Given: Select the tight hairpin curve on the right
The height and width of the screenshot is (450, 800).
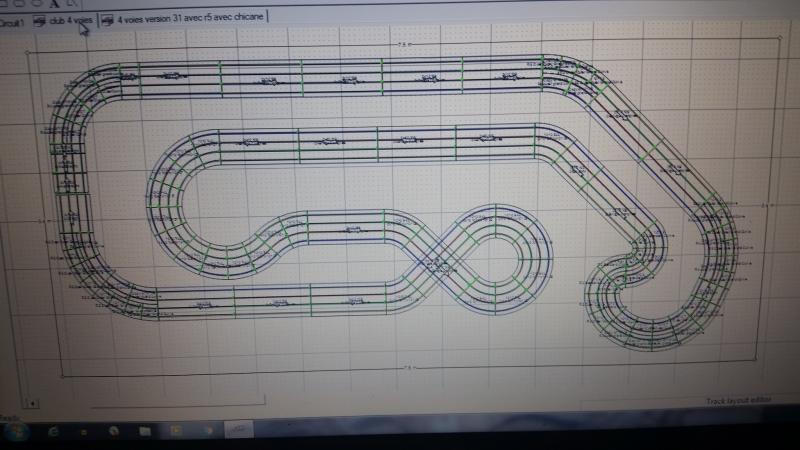Looking at the screenshot, I should (x=612, y=283).
